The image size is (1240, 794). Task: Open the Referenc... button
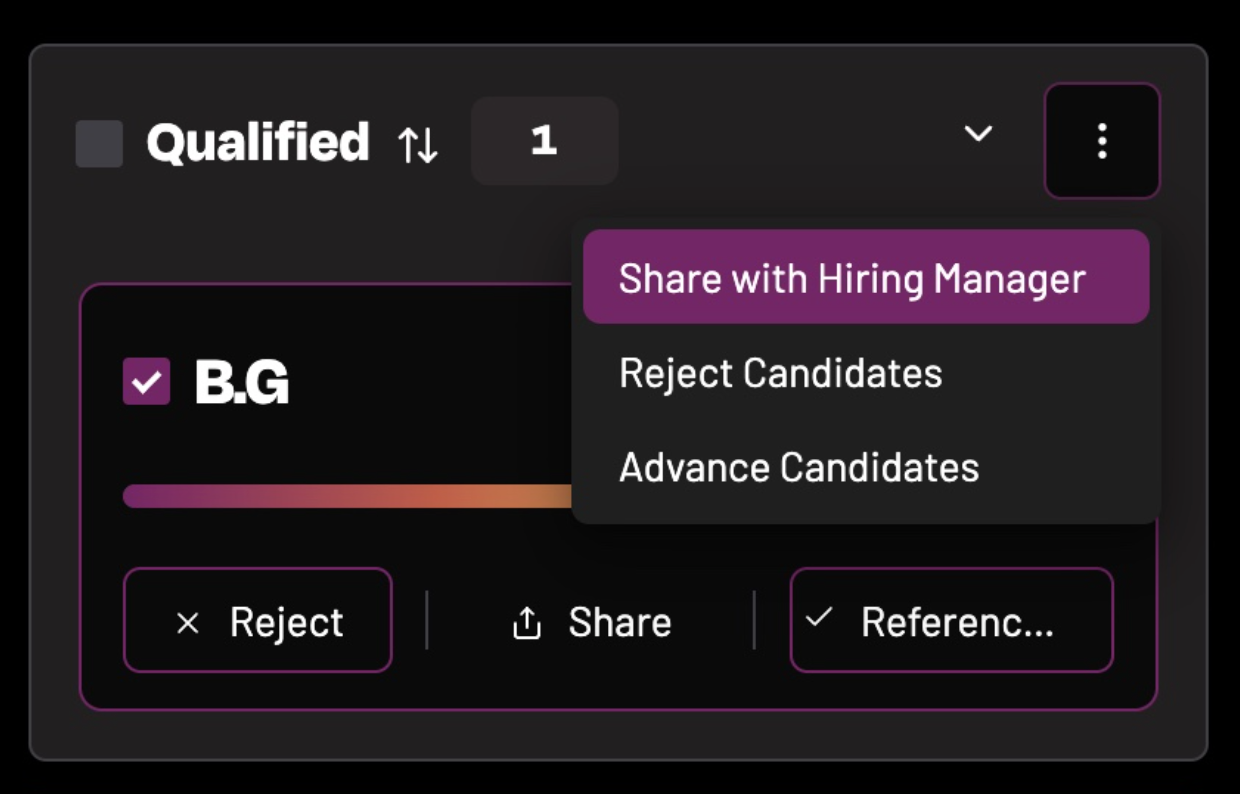coord(951,620)
